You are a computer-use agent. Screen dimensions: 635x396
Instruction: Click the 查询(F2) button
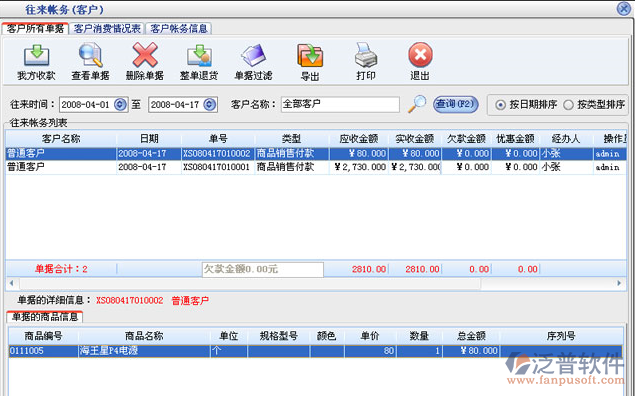coord(456,104)
